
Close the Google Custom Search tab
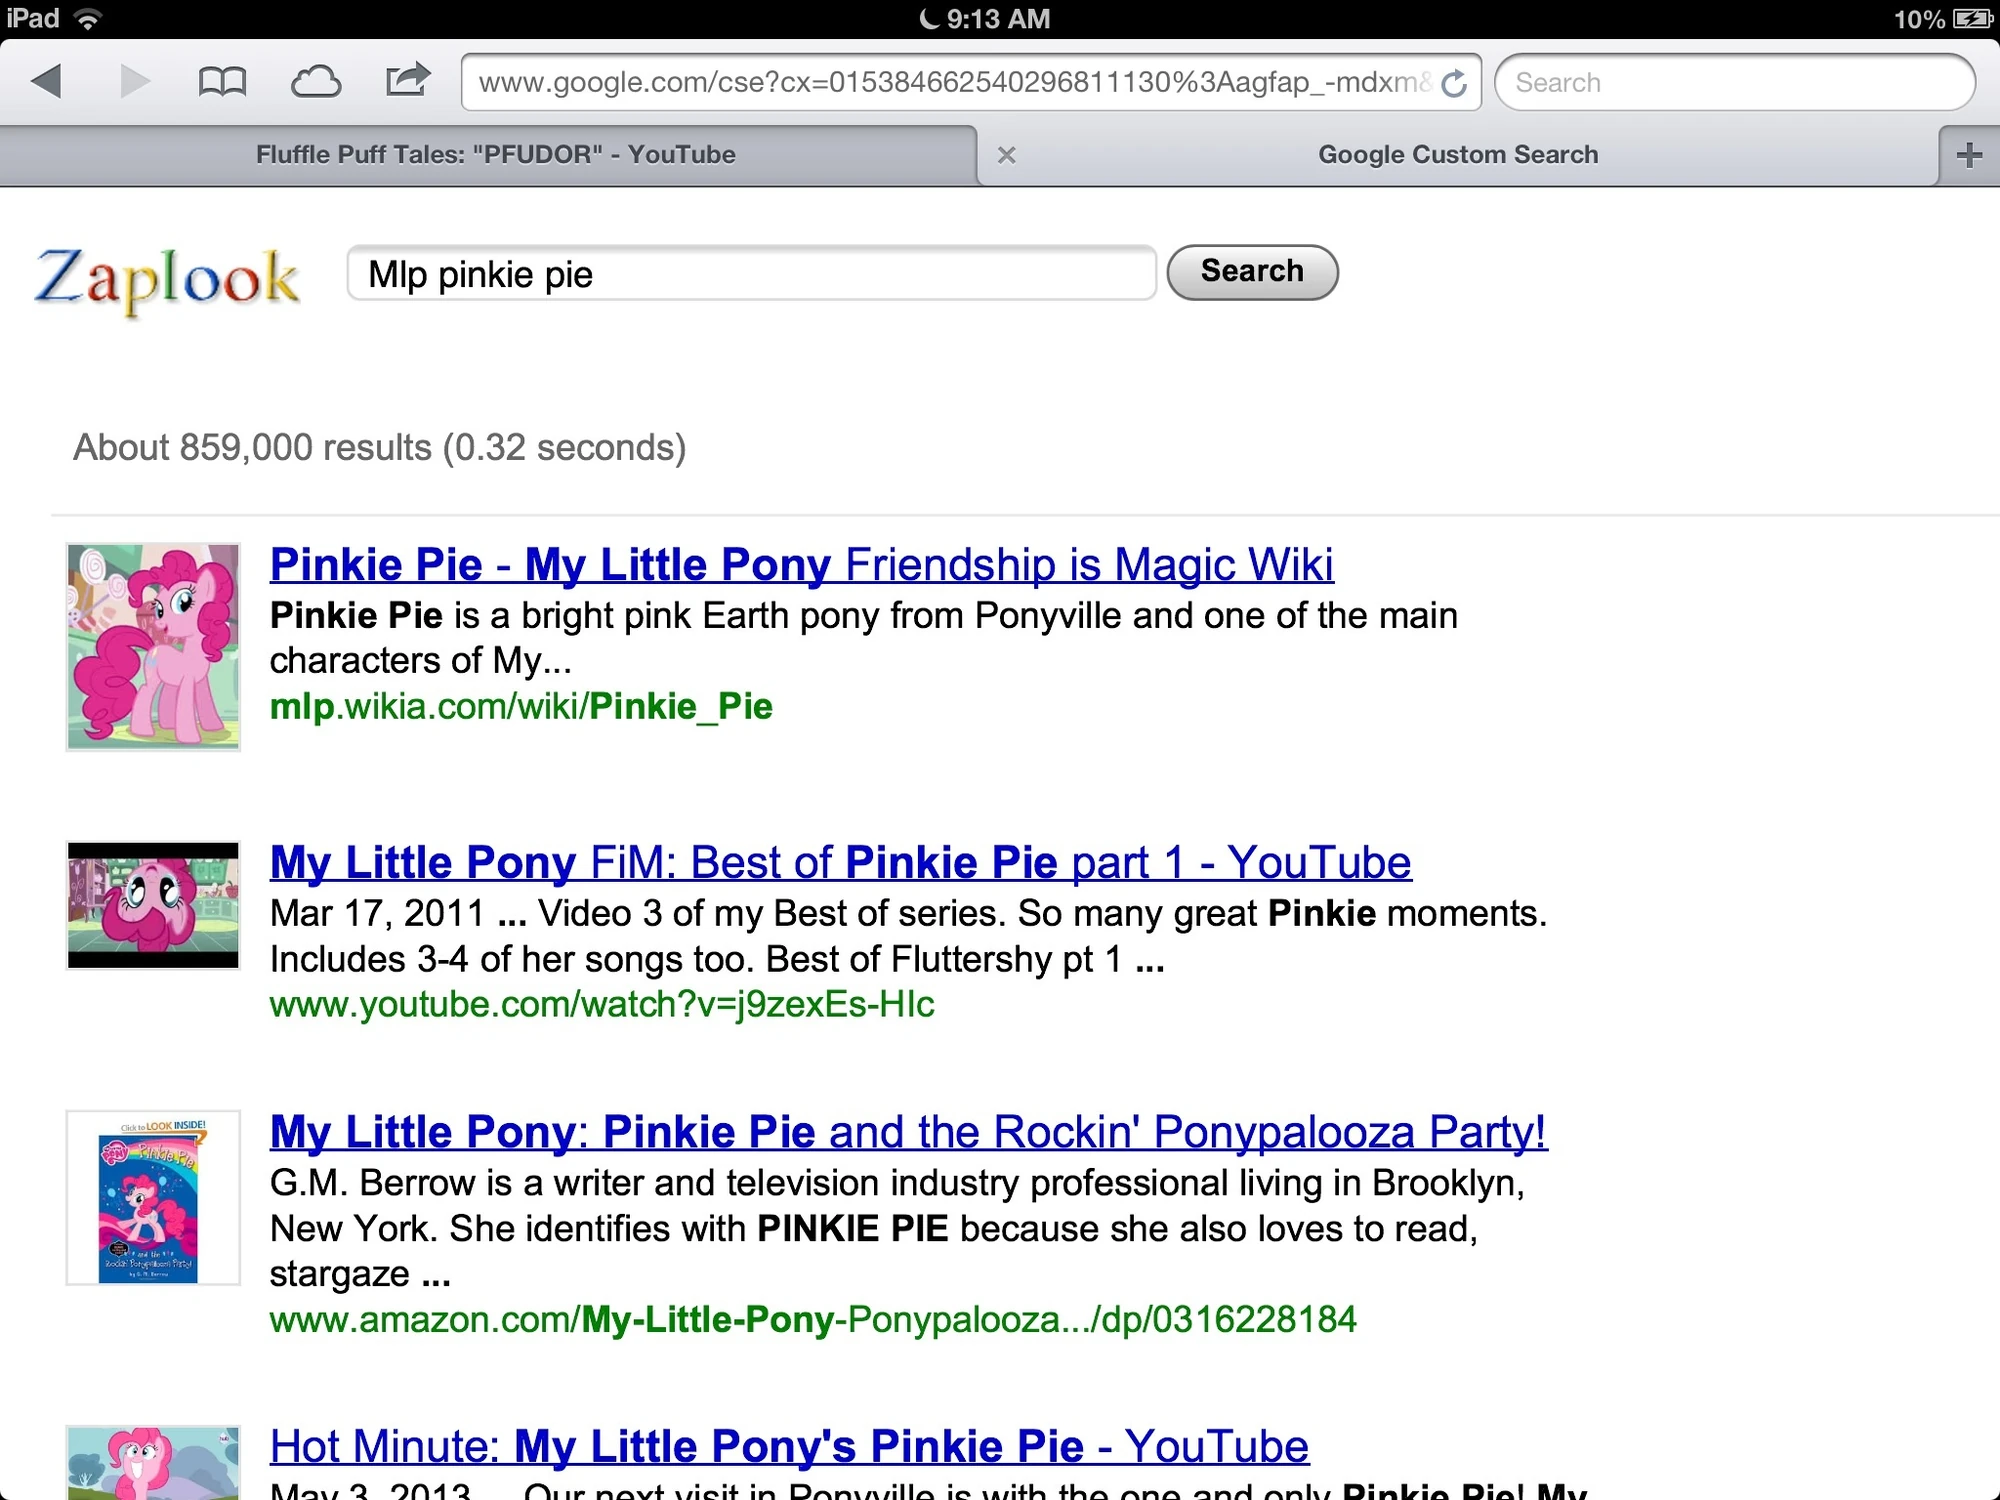coord(1007,155)
